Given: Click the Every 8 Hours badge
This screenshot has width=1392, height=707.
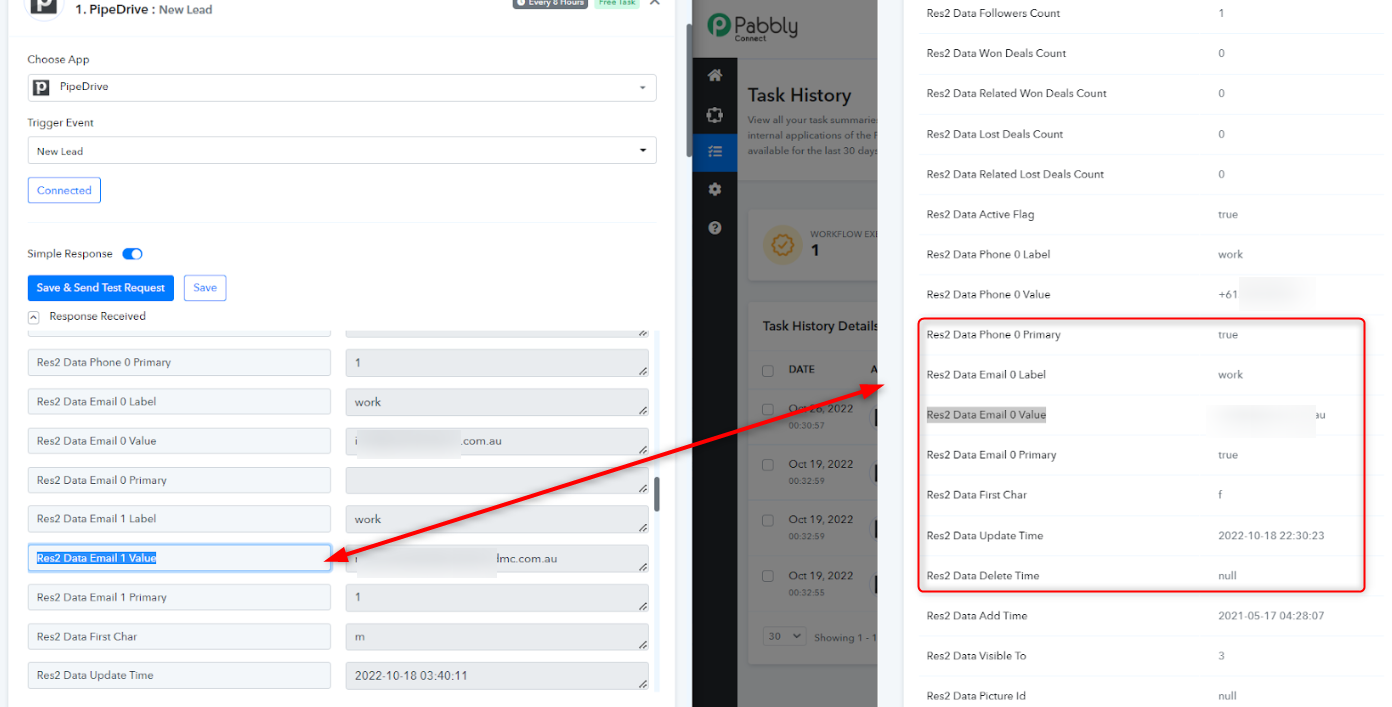Looking at the screenshot, I should (x=550, y=4).
